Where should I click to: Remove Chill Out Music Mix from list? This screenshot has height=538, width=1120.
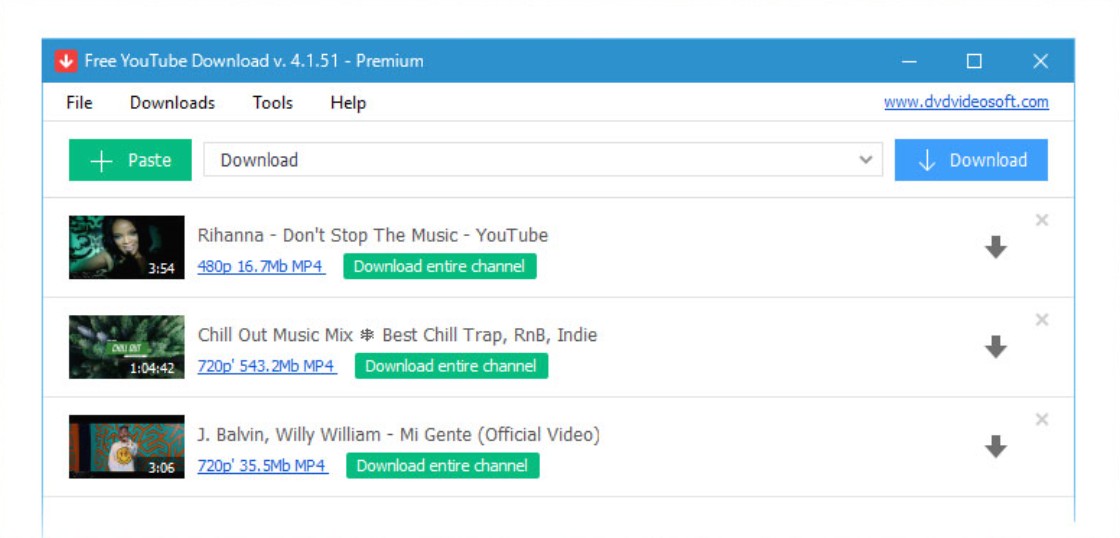tap(1041, 320)
